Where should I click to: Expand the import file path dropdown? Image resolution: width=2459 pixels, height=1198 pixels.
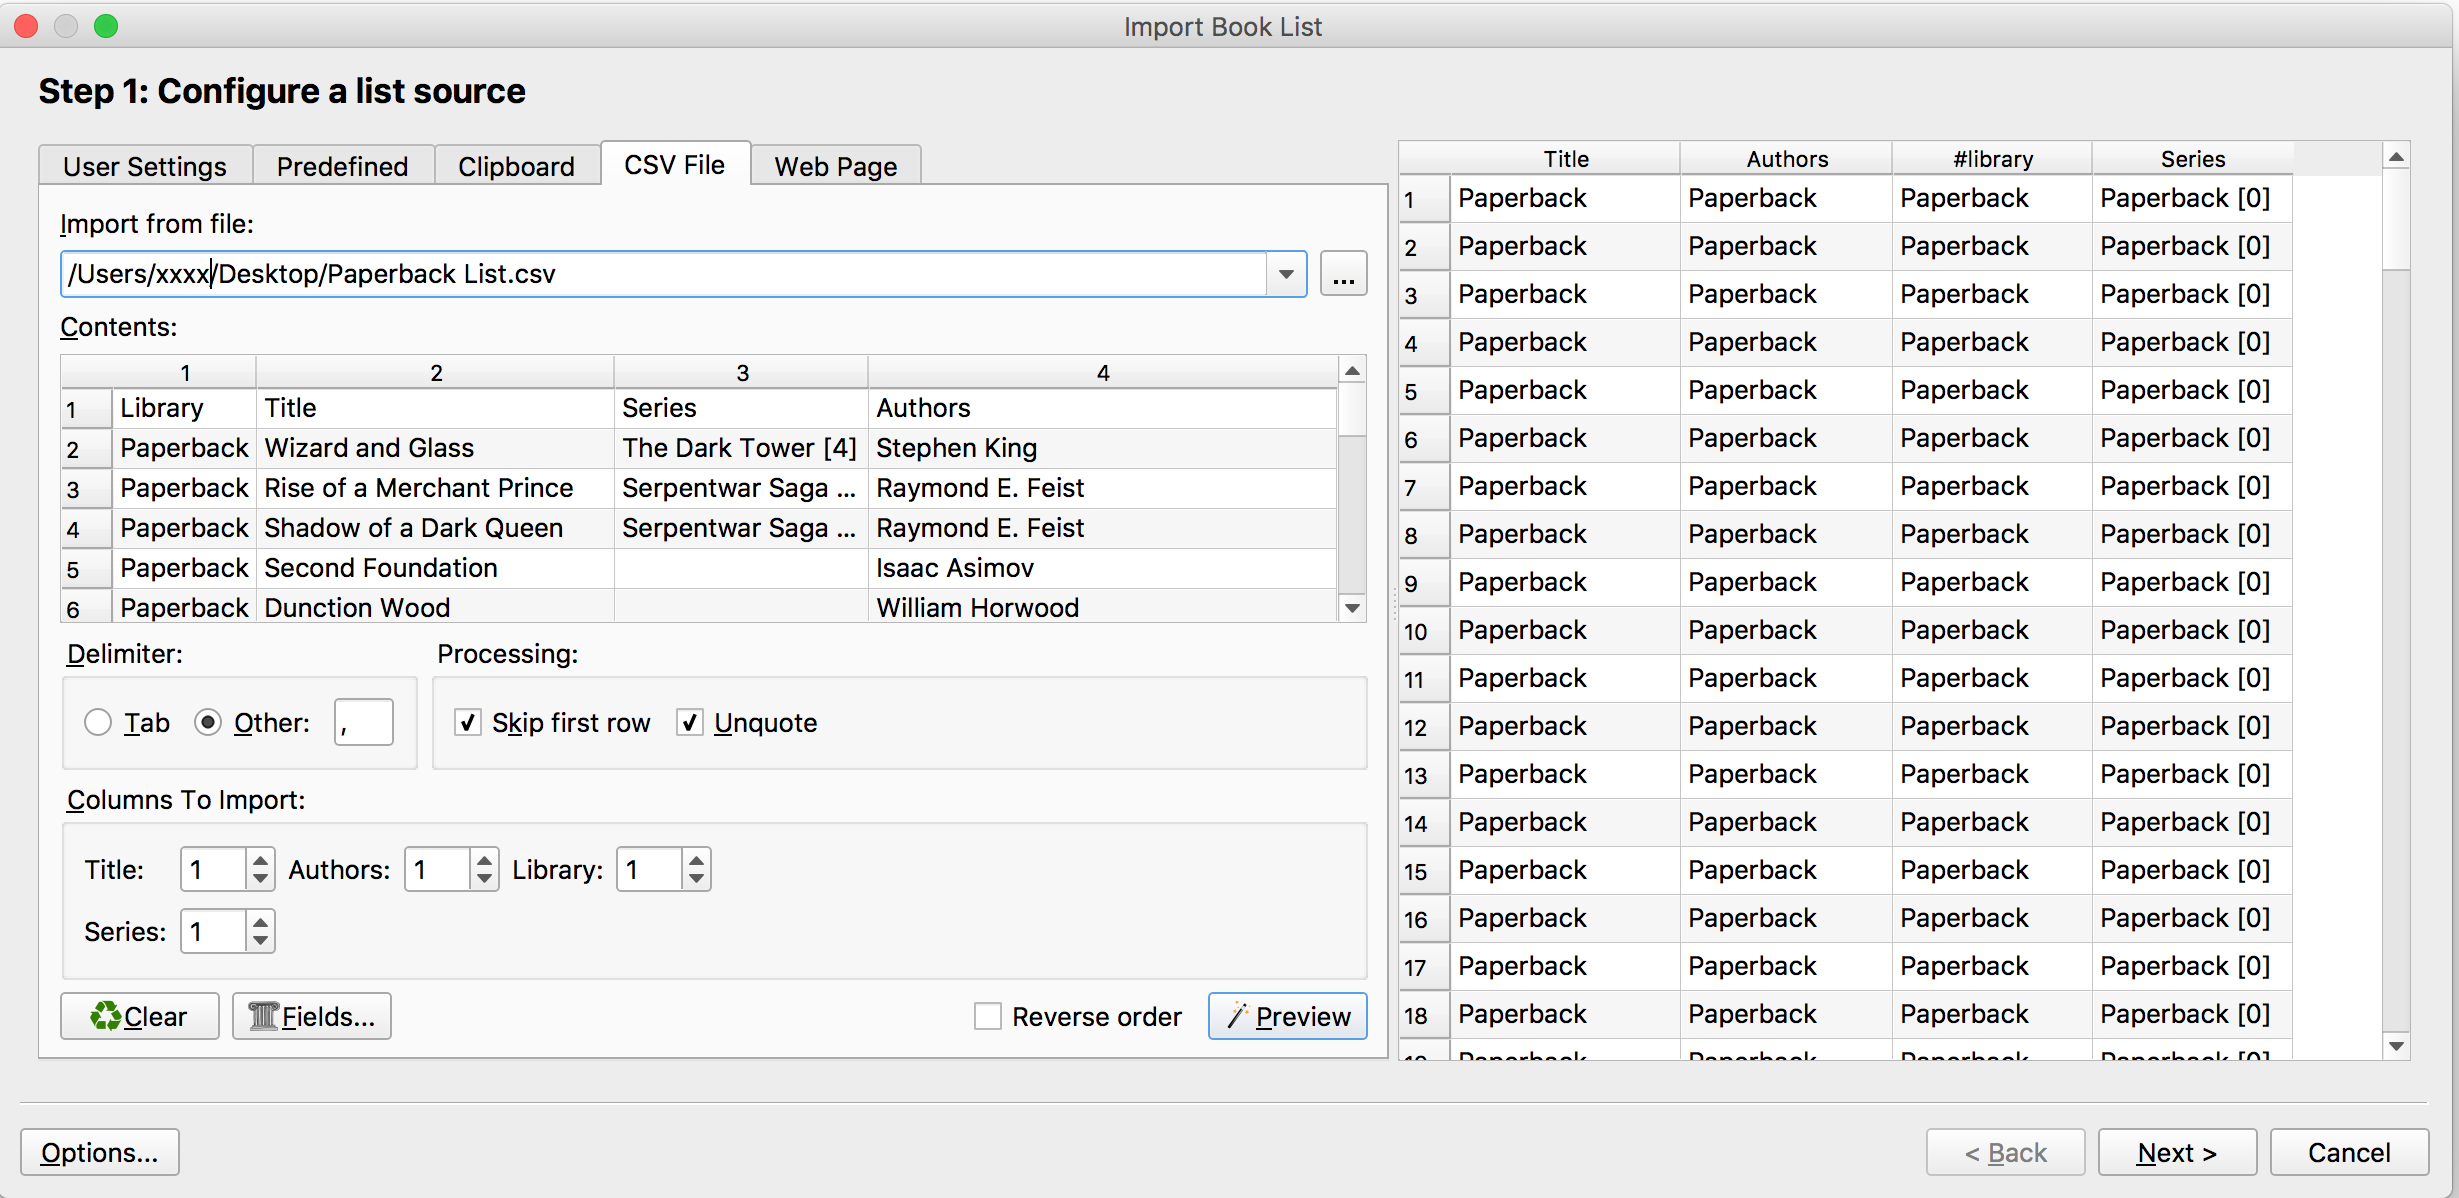tap(1286, 275)
